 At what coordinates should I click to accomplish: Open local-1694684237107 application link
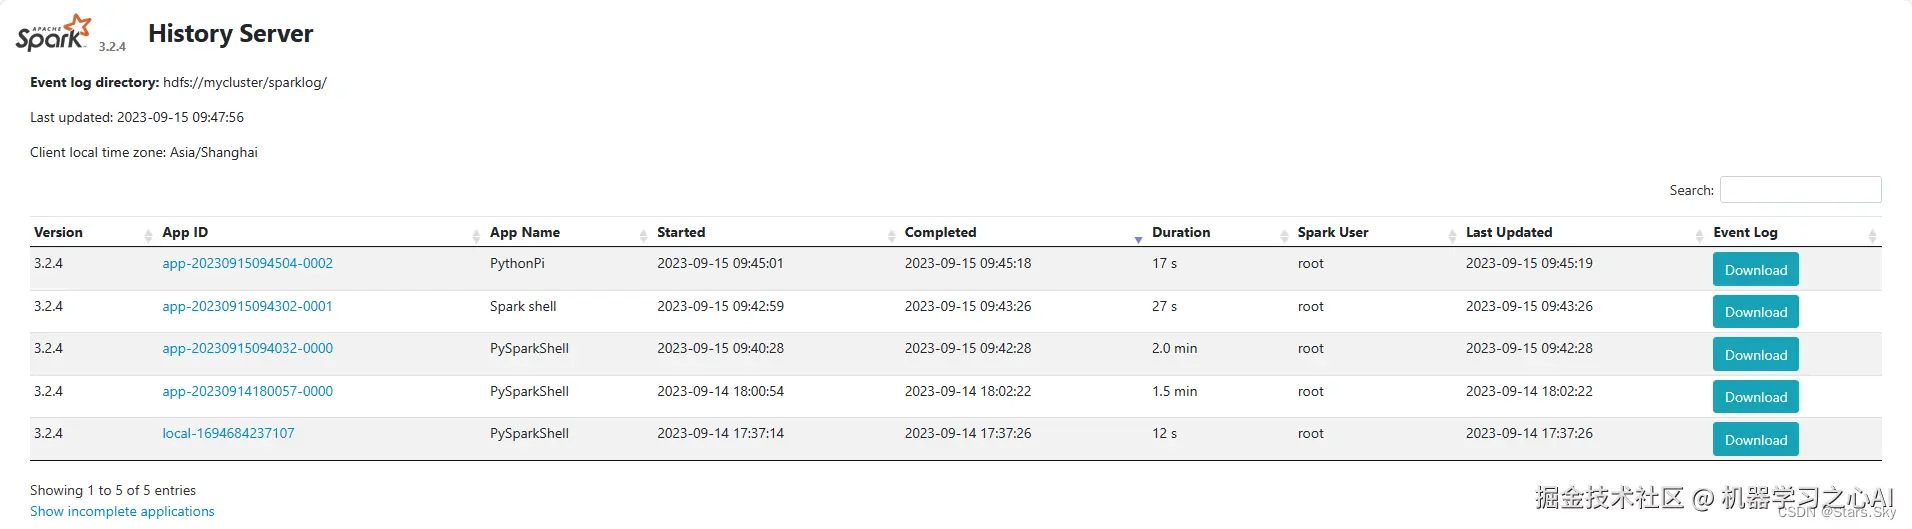229,434
